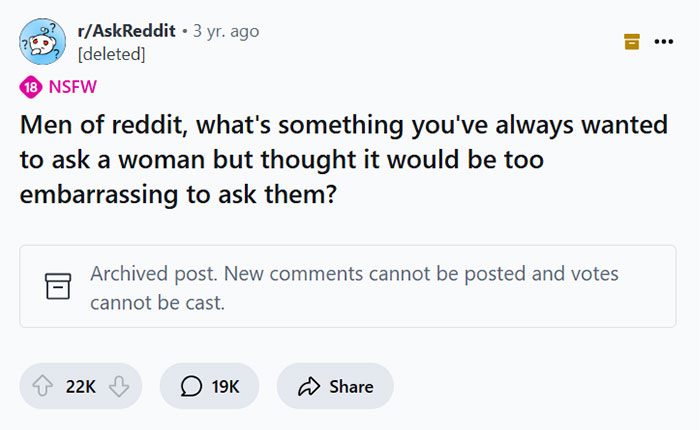
Task: Click the [deleted] author name
Action: [x=111, y=53]
